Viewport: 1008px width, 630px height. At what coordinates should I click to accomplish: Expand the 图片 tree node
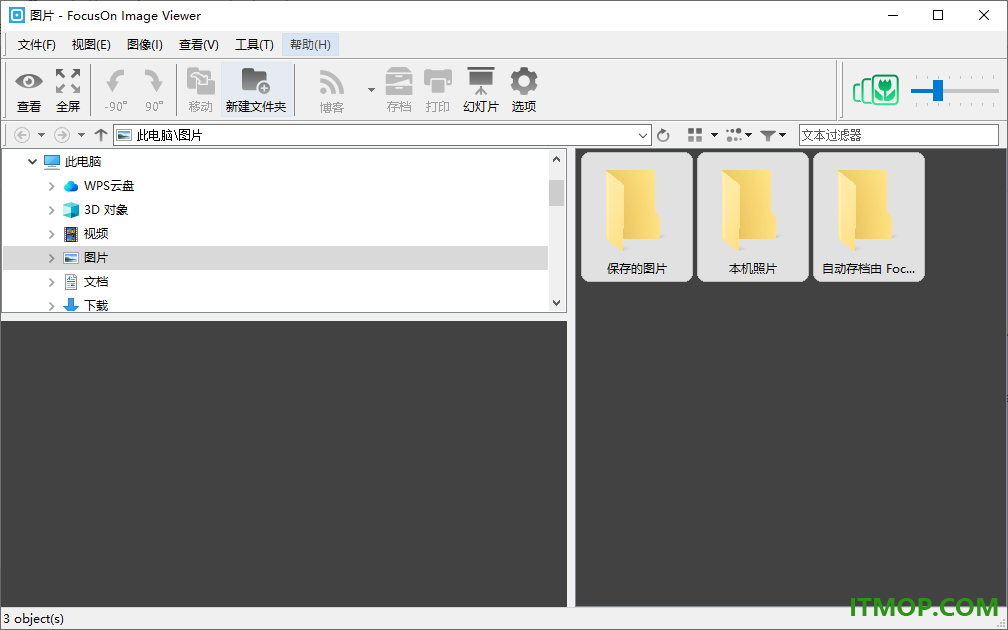coord(51,258)
